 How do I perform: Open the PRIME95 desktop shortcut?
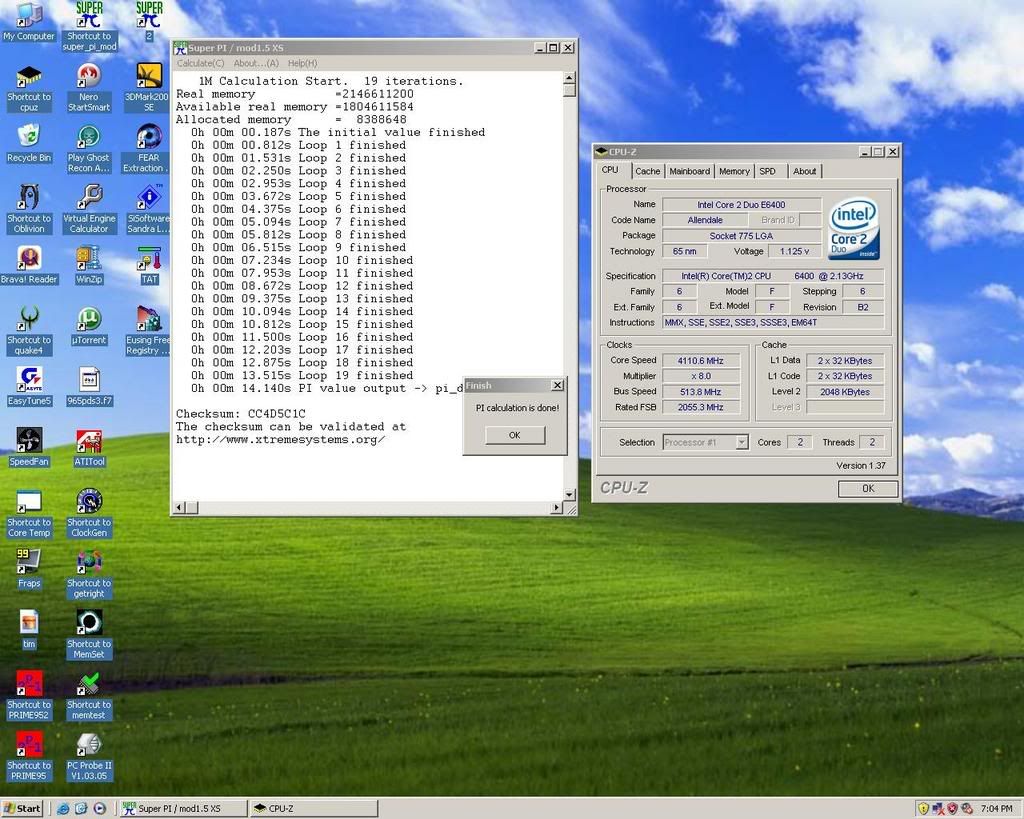click(29, 745)
